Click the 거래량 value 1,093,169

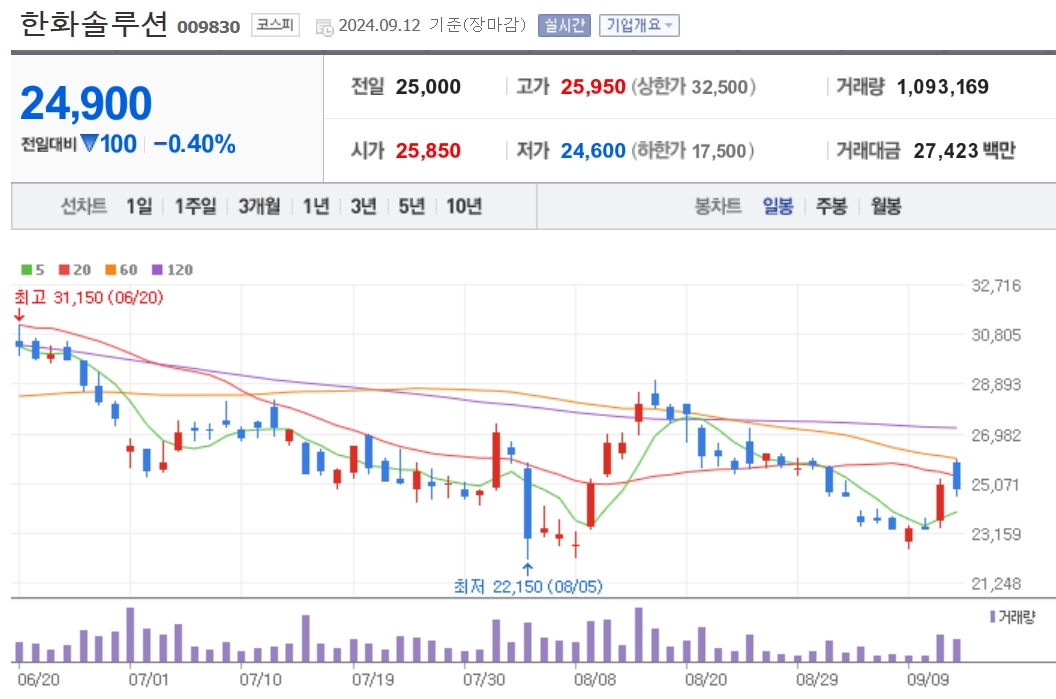943,87
